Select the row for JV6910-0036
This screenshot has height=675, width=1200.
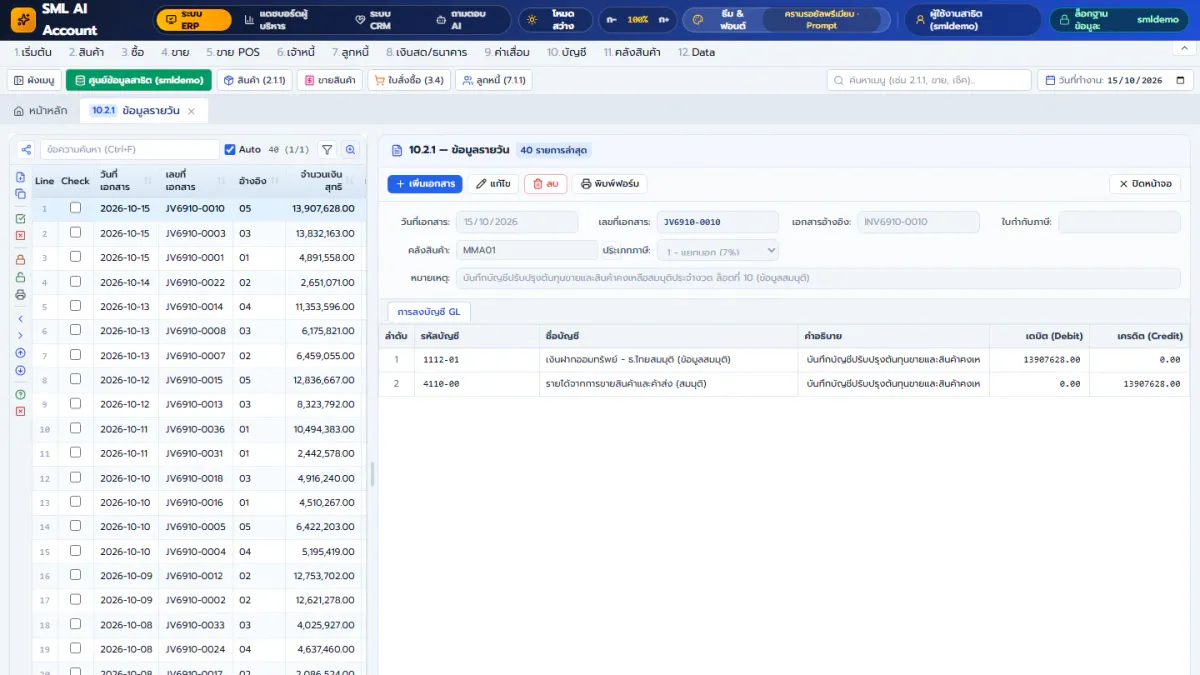[200, 429]
